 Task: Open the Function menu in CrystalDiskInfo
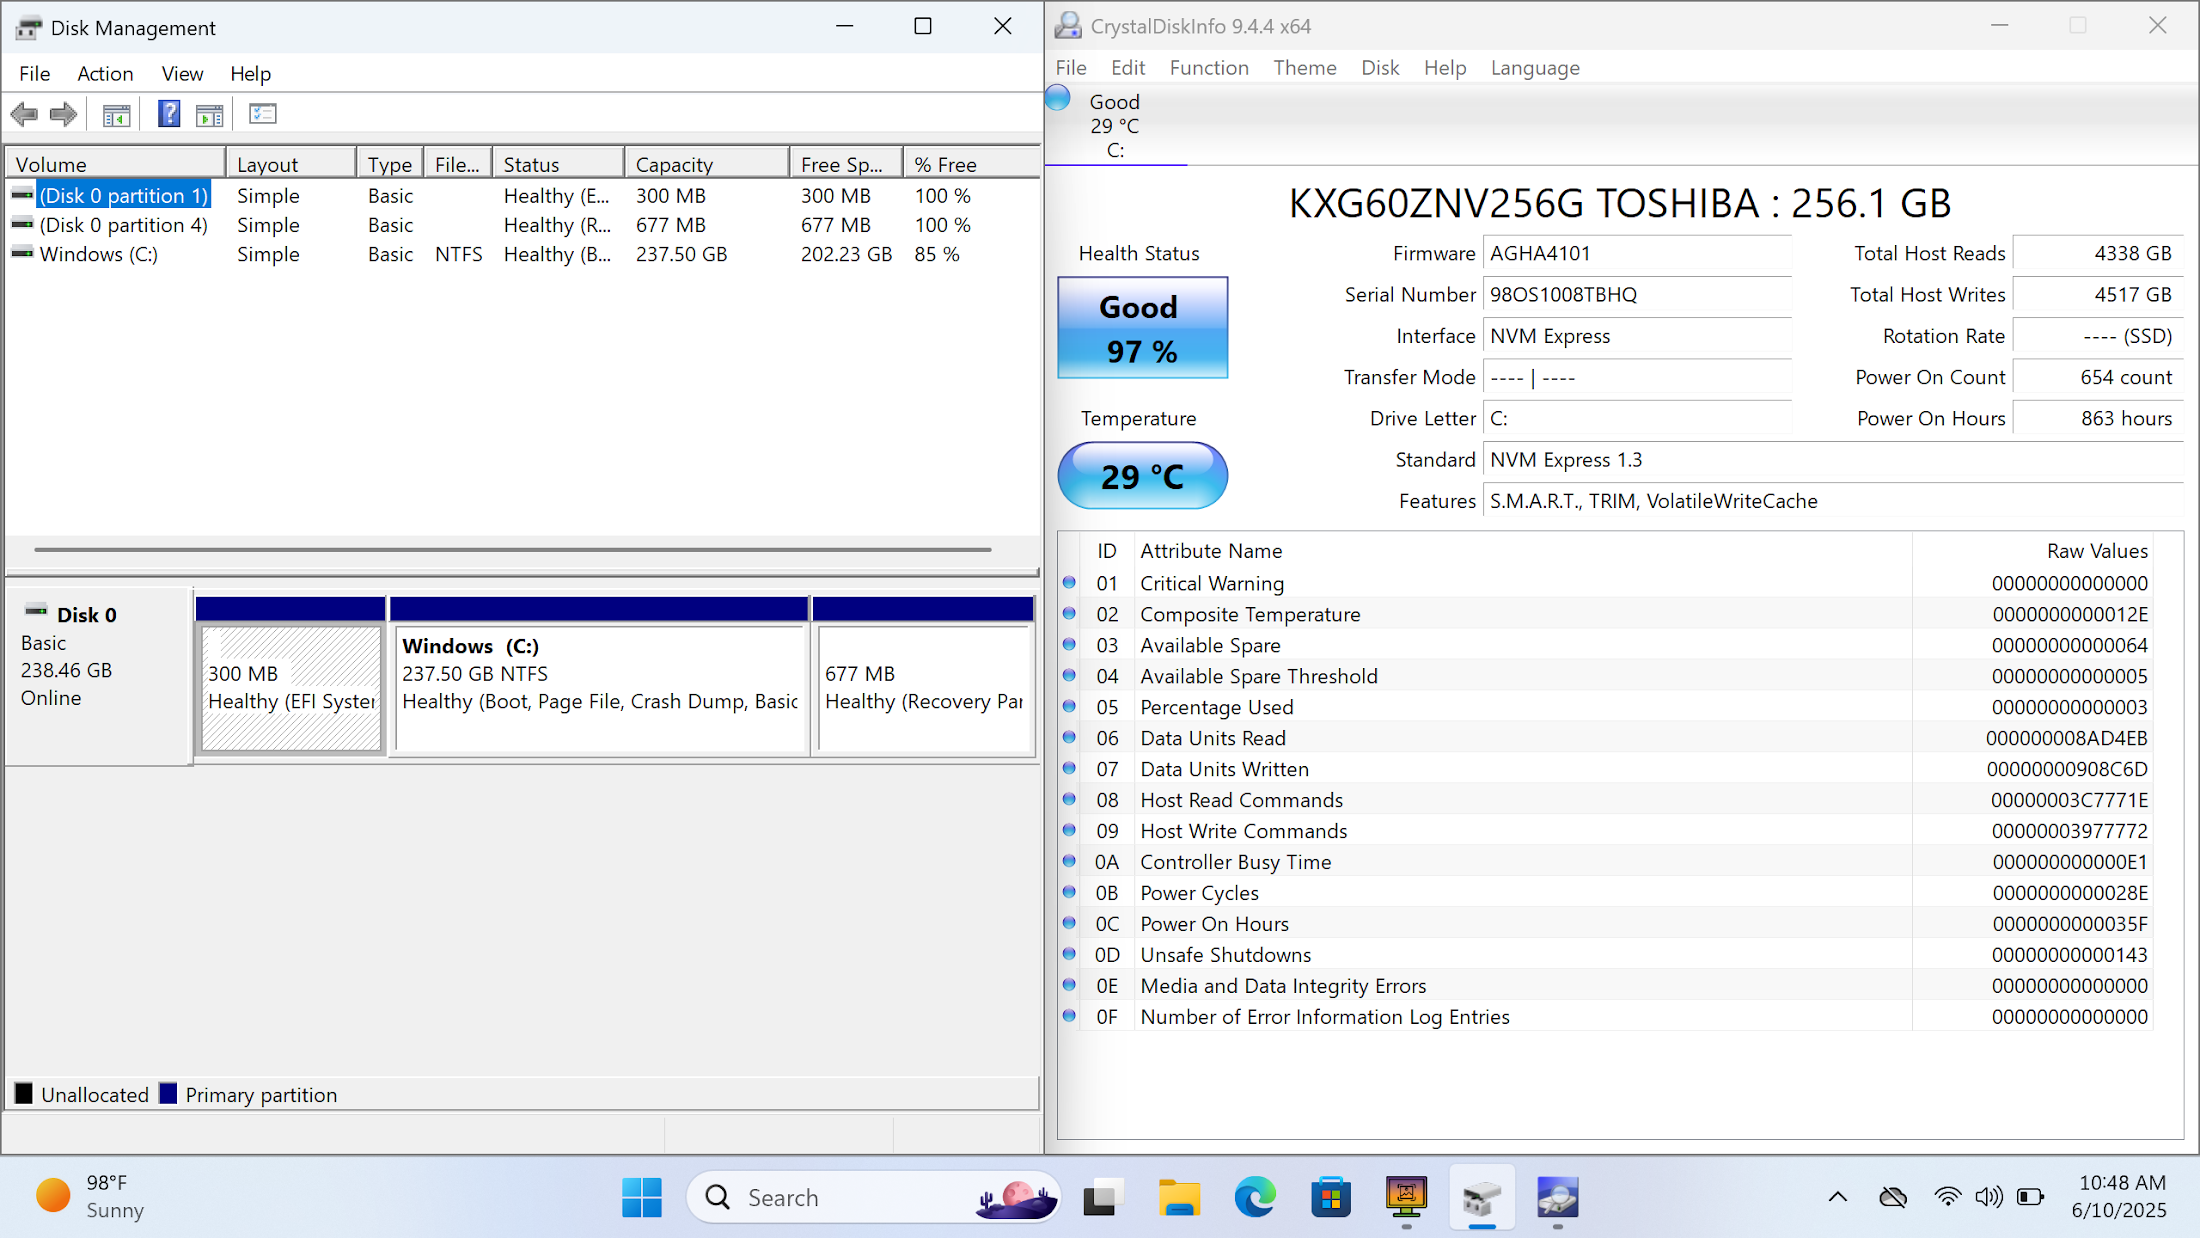(1209, 67)
